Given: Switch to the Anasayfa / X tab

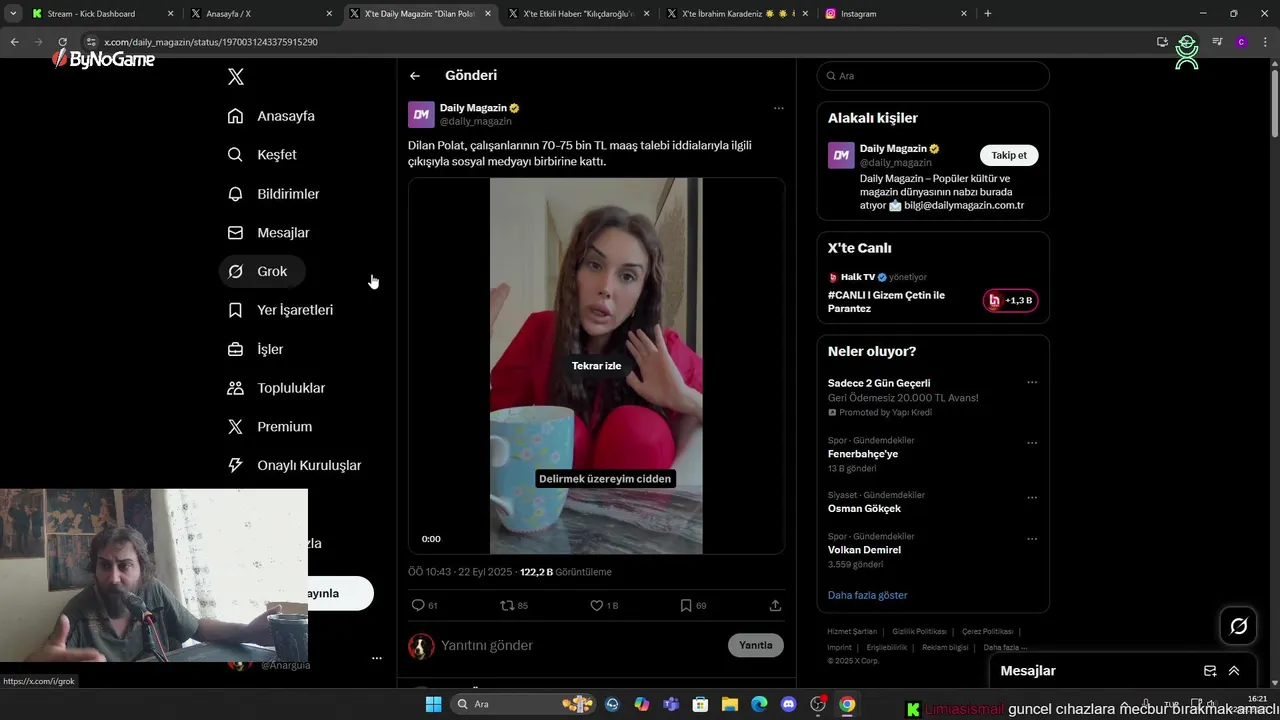Looking at the screenshot, I should [x=261, y=14].
